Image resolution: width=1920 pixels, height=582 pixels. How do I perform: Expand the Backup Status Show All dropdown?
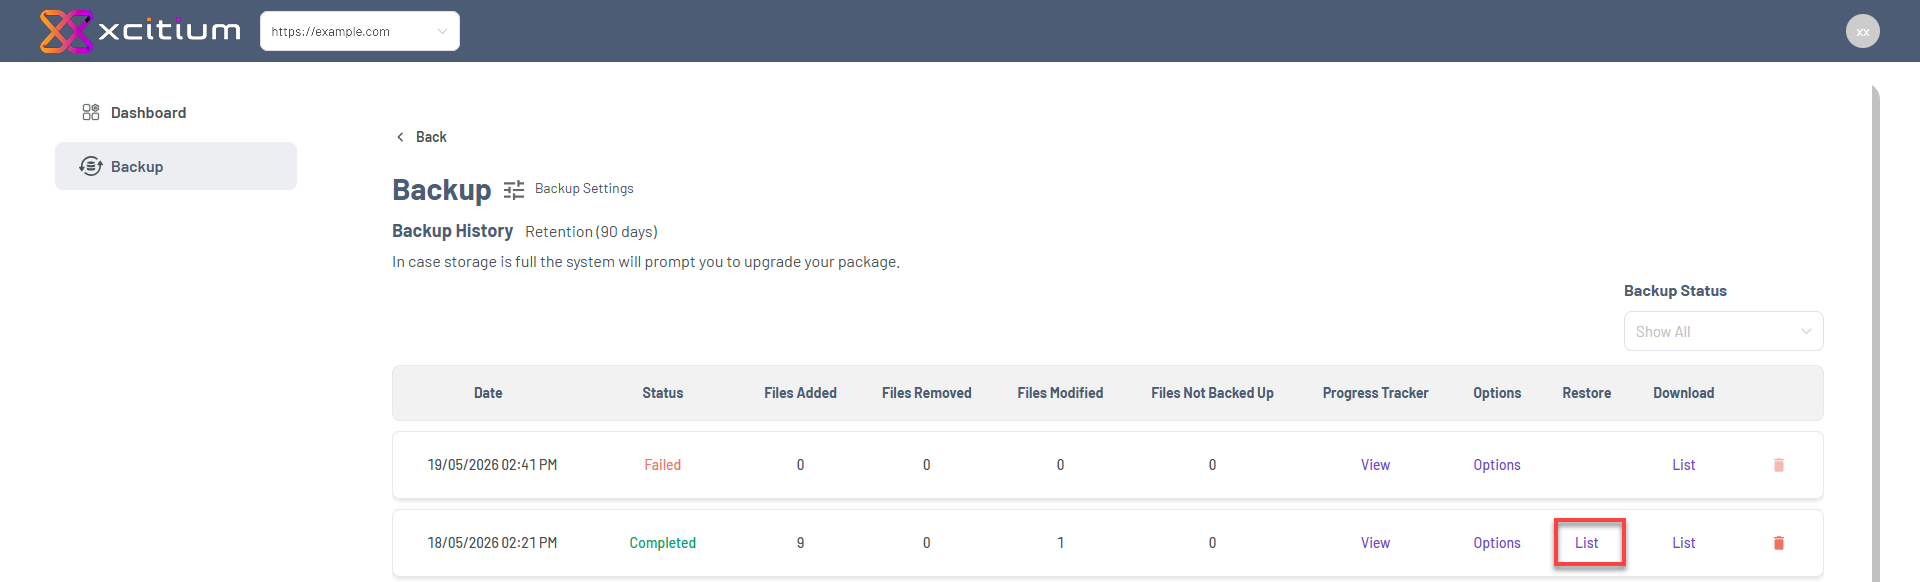point(1723,331)
